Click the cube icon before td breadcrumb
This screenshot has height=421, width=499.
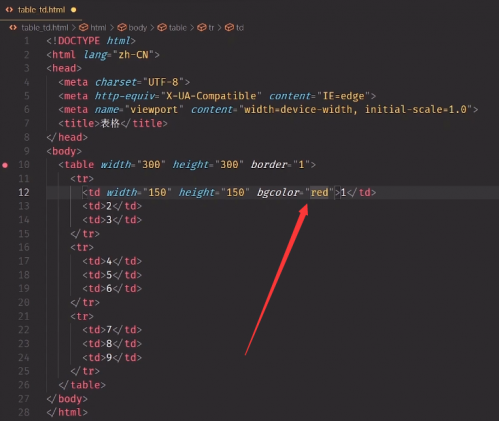click(229, 28)
